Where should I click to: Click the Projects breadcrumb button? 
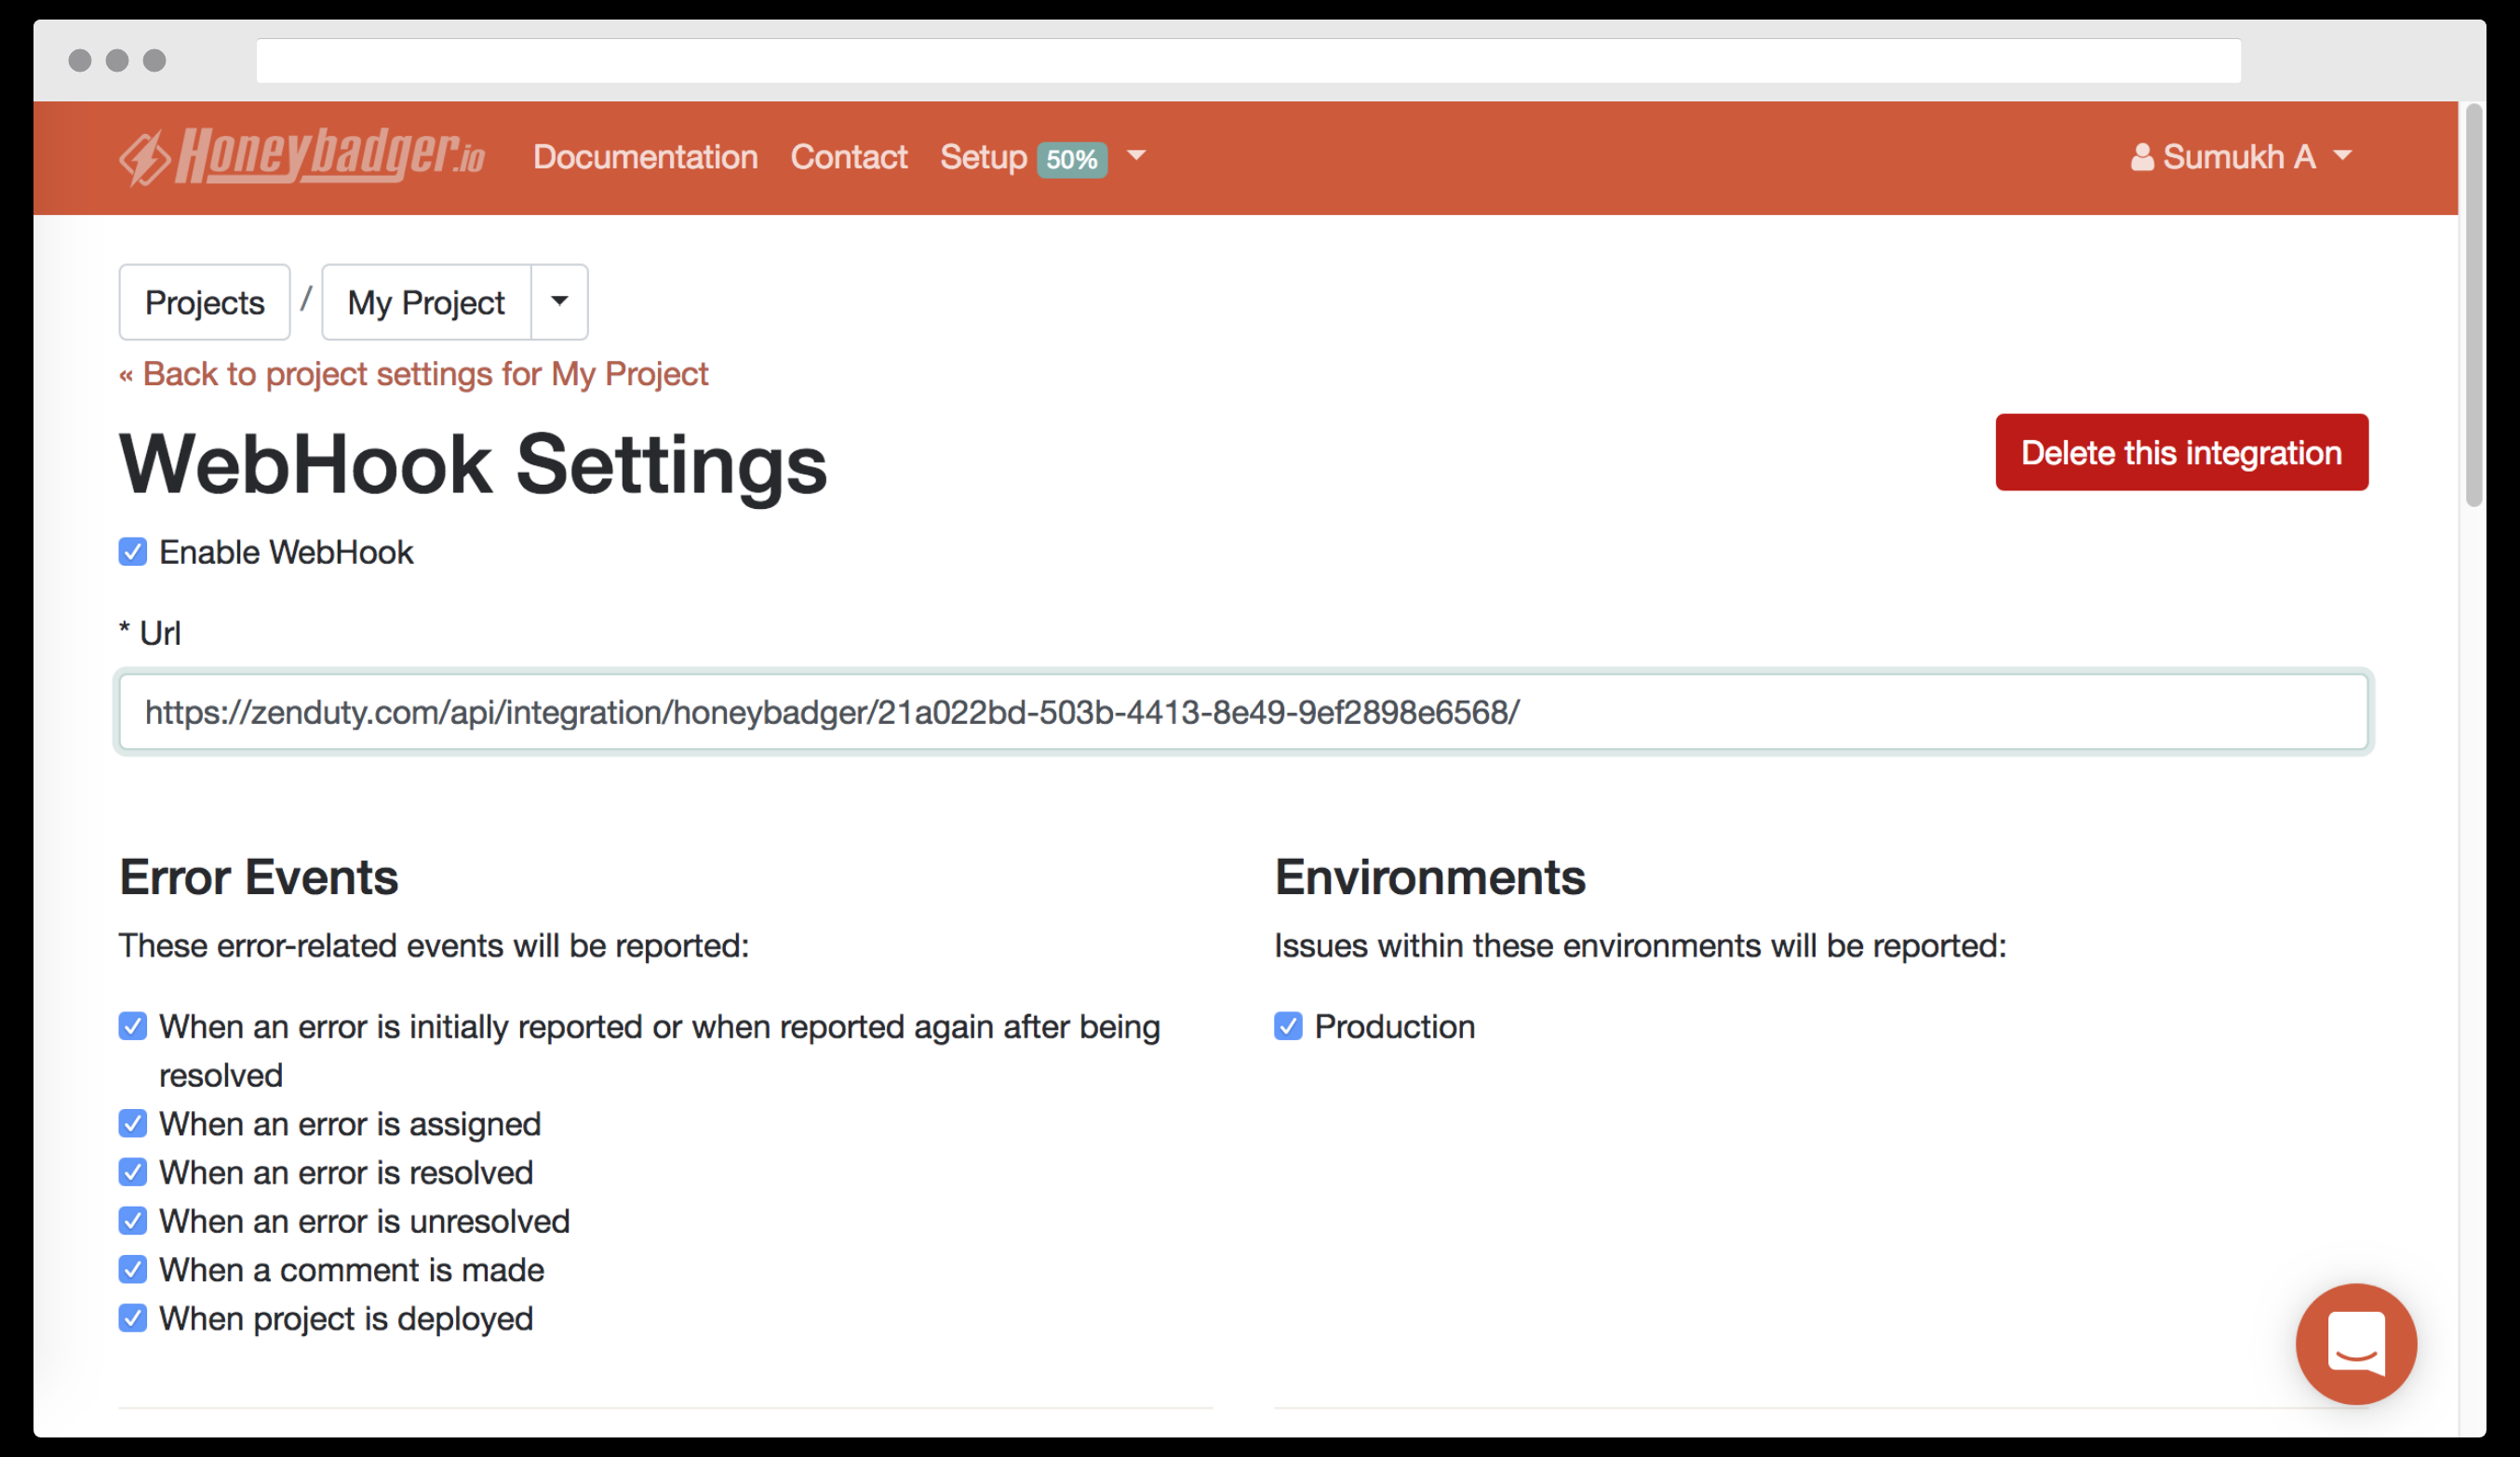pyautogui.click(x=204, y=302)
